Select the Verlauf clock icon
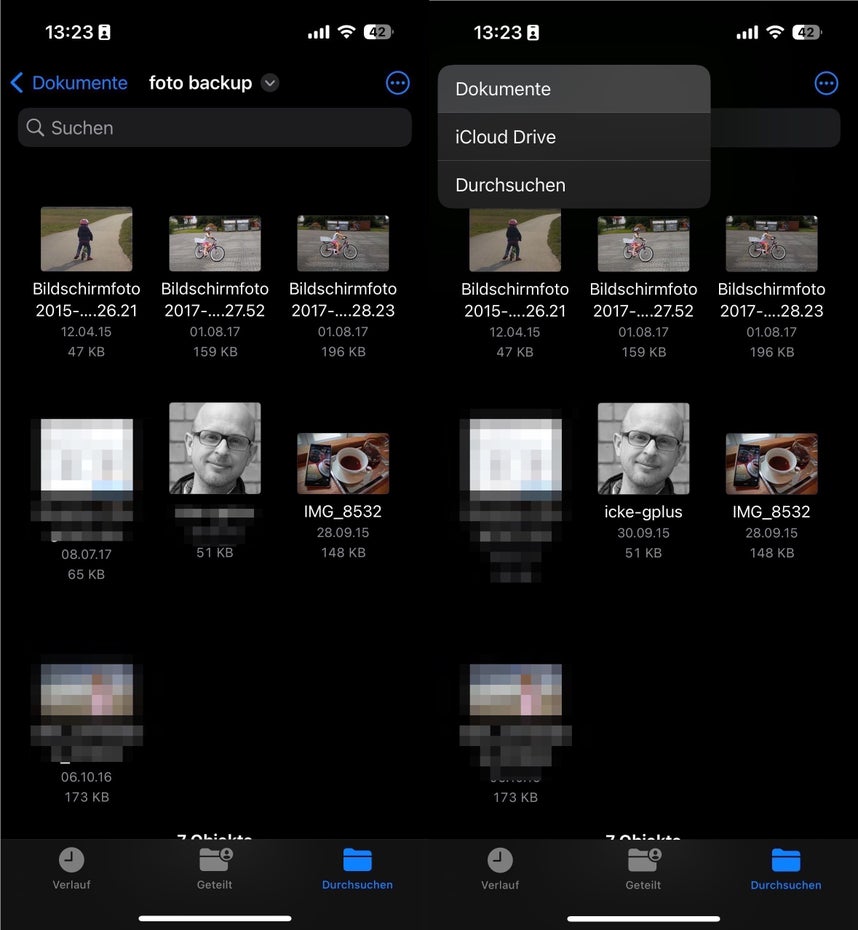The height and width of the screenshot is (930, 858). tap(71, 860)
